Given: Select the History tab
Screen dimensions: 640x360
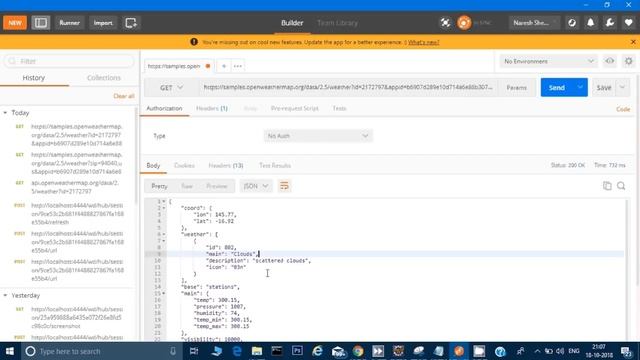Looking at the screenshot, I should 34,78.
